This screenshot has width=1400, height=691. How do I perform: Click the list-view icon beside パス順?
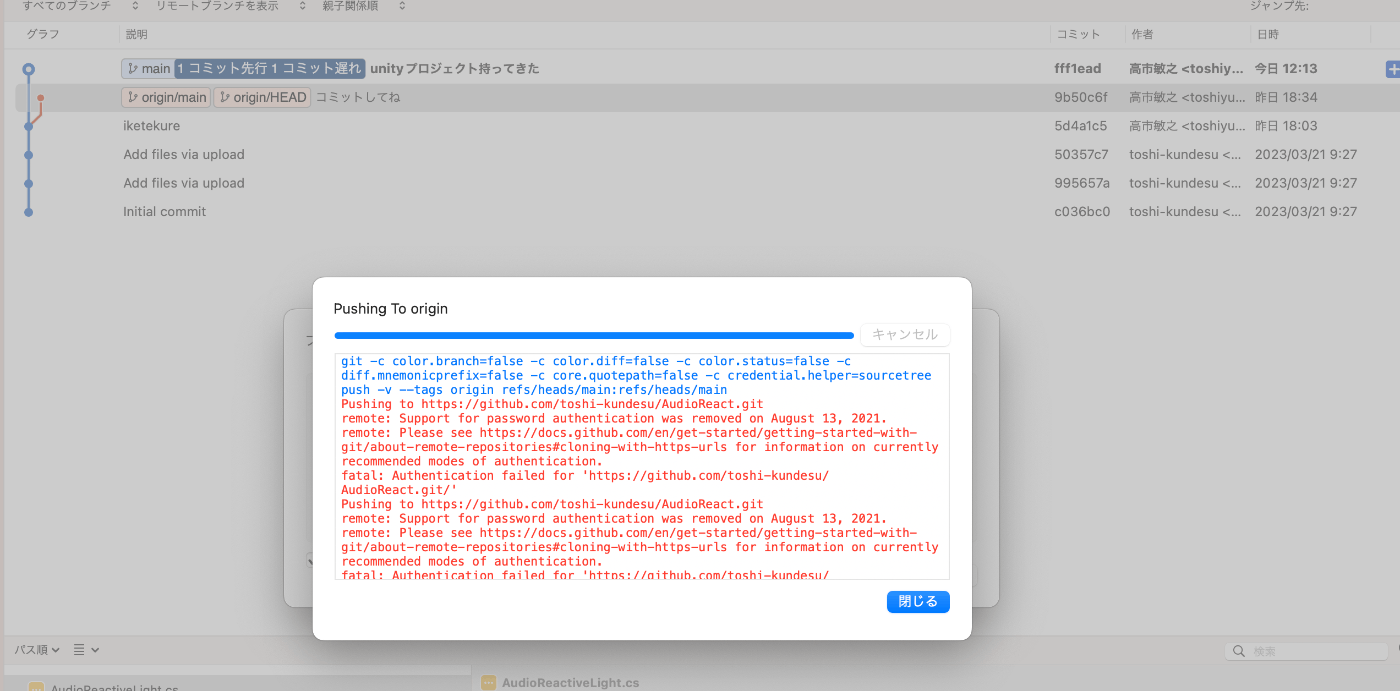[x=80, y=649]
